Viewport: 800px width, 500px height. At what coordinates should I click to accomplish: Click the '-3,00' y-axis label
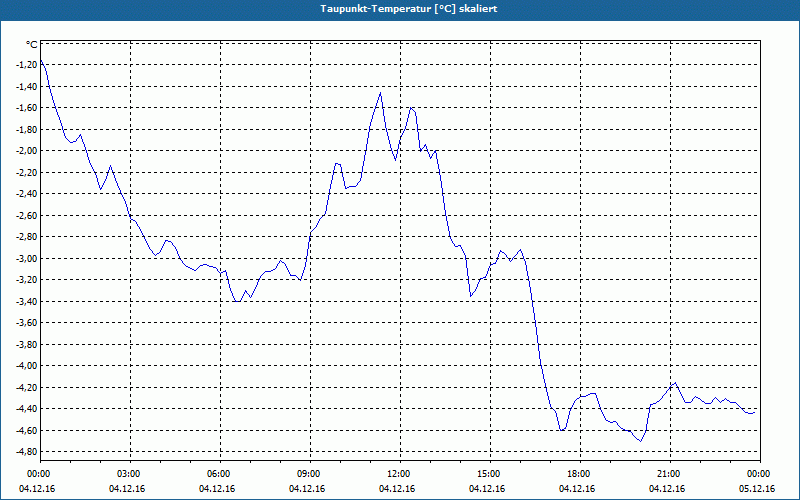28,258
